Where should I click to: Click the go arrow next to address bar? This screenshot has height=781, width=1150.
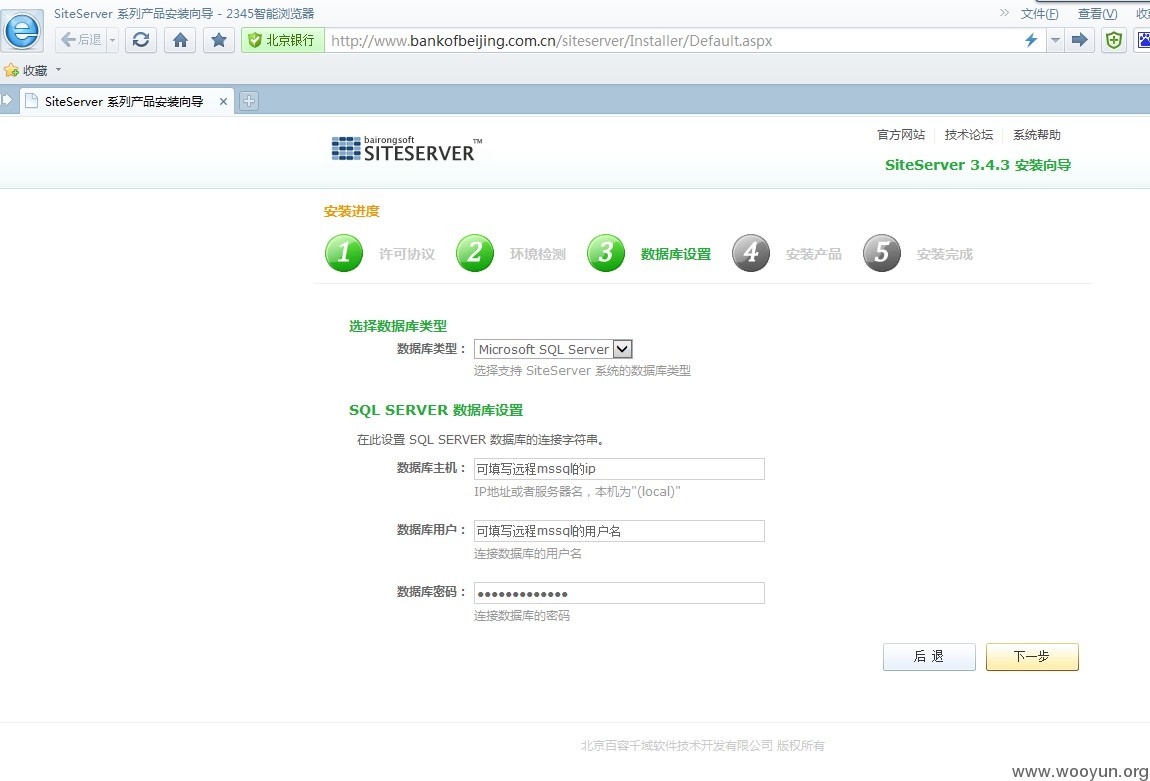pyautogui.click(x=1080, y=40)
